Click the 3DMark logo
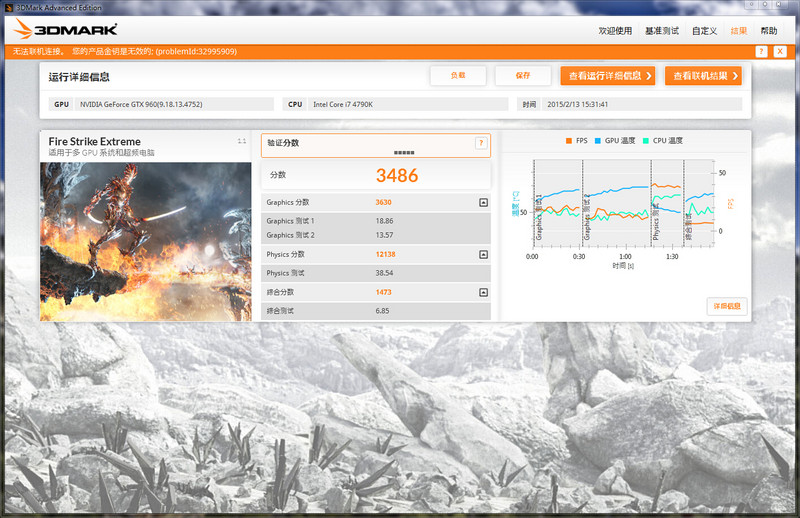Image resolution: width=800 pixels, height=518 pixels. point(65,30)
